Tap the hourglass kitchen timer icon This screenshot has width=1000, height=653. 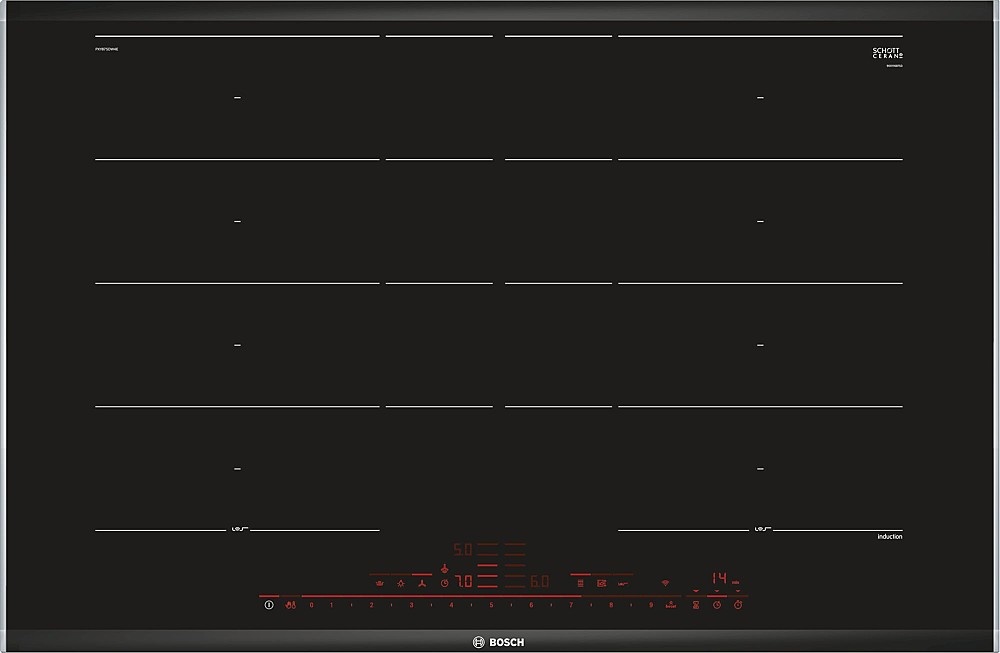coord(696,605)
